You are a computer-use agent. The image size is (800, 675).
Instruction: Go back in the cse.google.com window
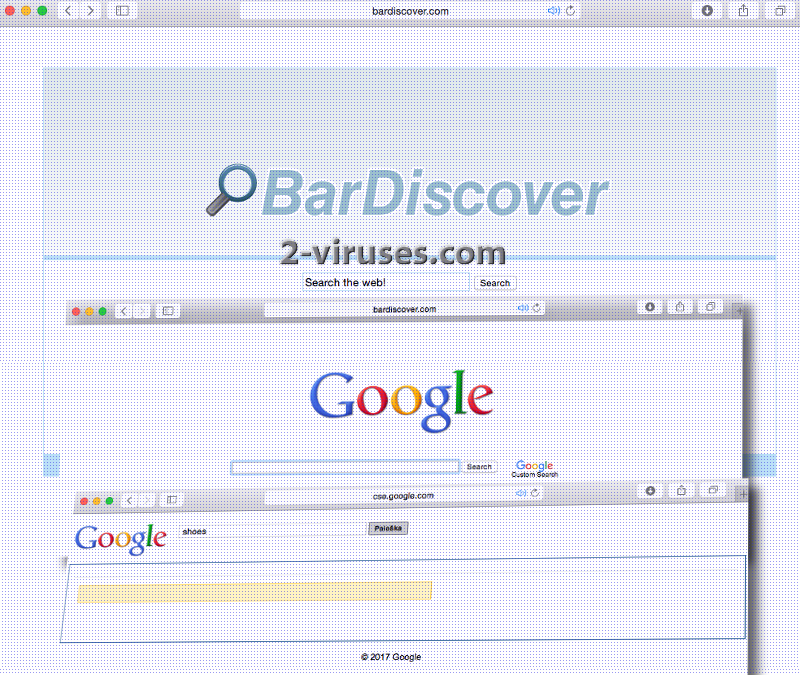click(129, 501)
